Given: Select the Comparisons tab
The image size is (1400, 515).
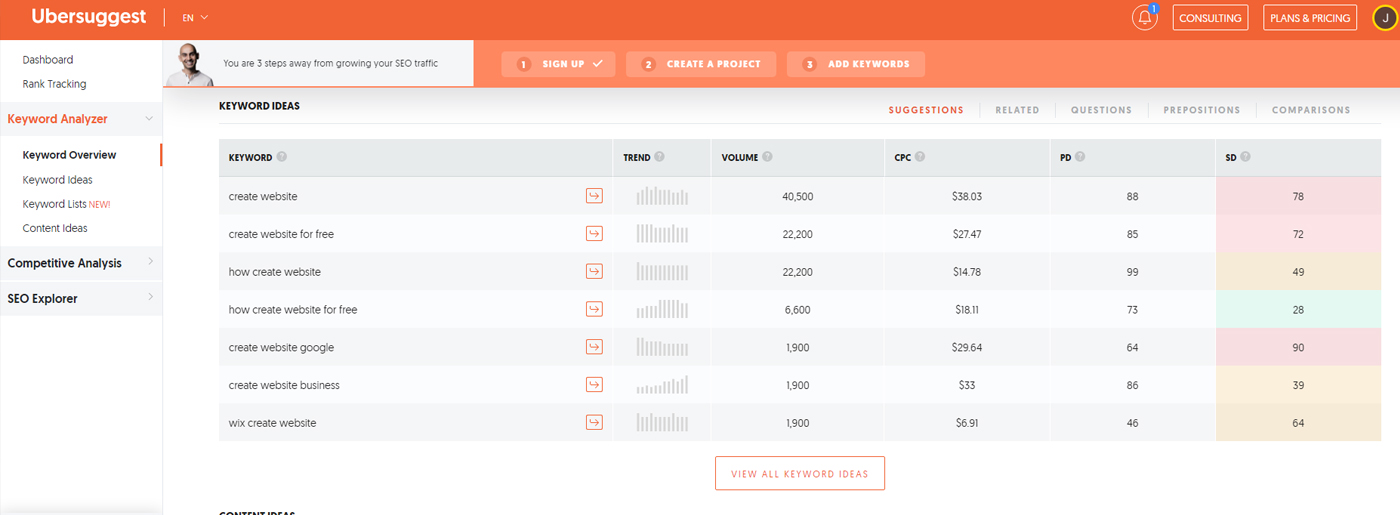Looking at the screenshot, I should (x=1310, y=110).
